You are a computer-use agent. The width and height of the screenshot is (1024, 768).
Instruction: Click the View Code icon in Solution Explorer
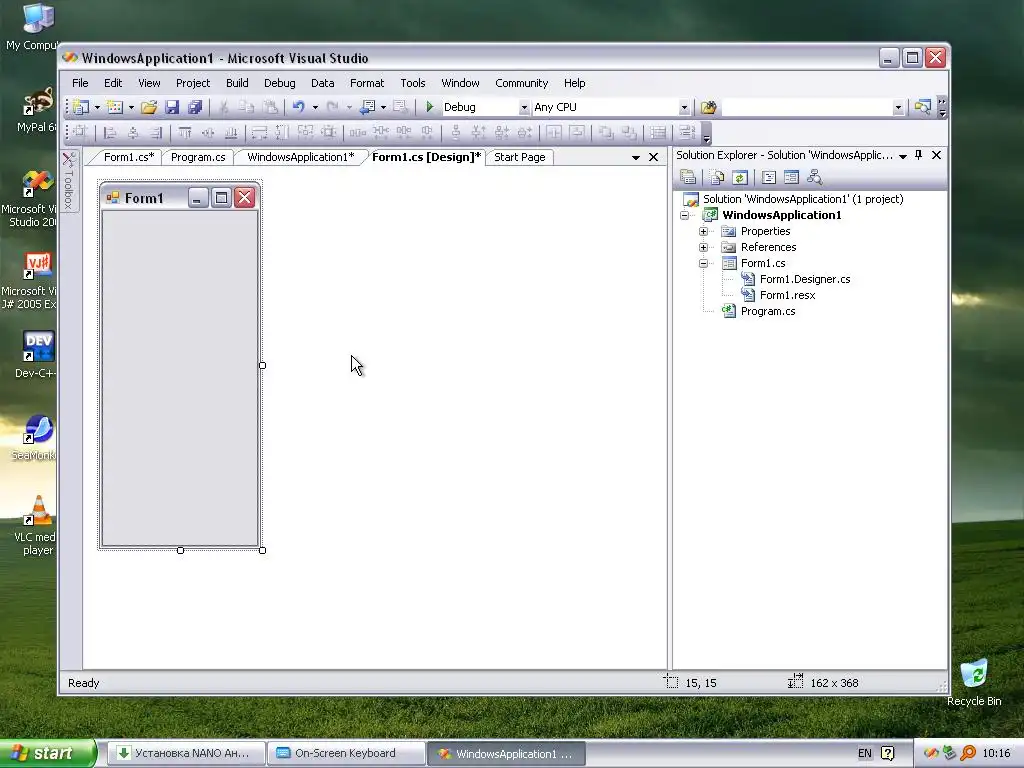pyautogui.click(x=769, y=177)
